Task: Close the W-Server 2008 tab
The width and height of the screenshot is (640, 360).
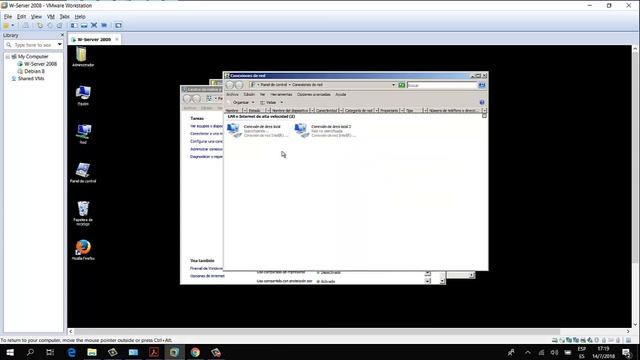Action: [x=117, y=39]
